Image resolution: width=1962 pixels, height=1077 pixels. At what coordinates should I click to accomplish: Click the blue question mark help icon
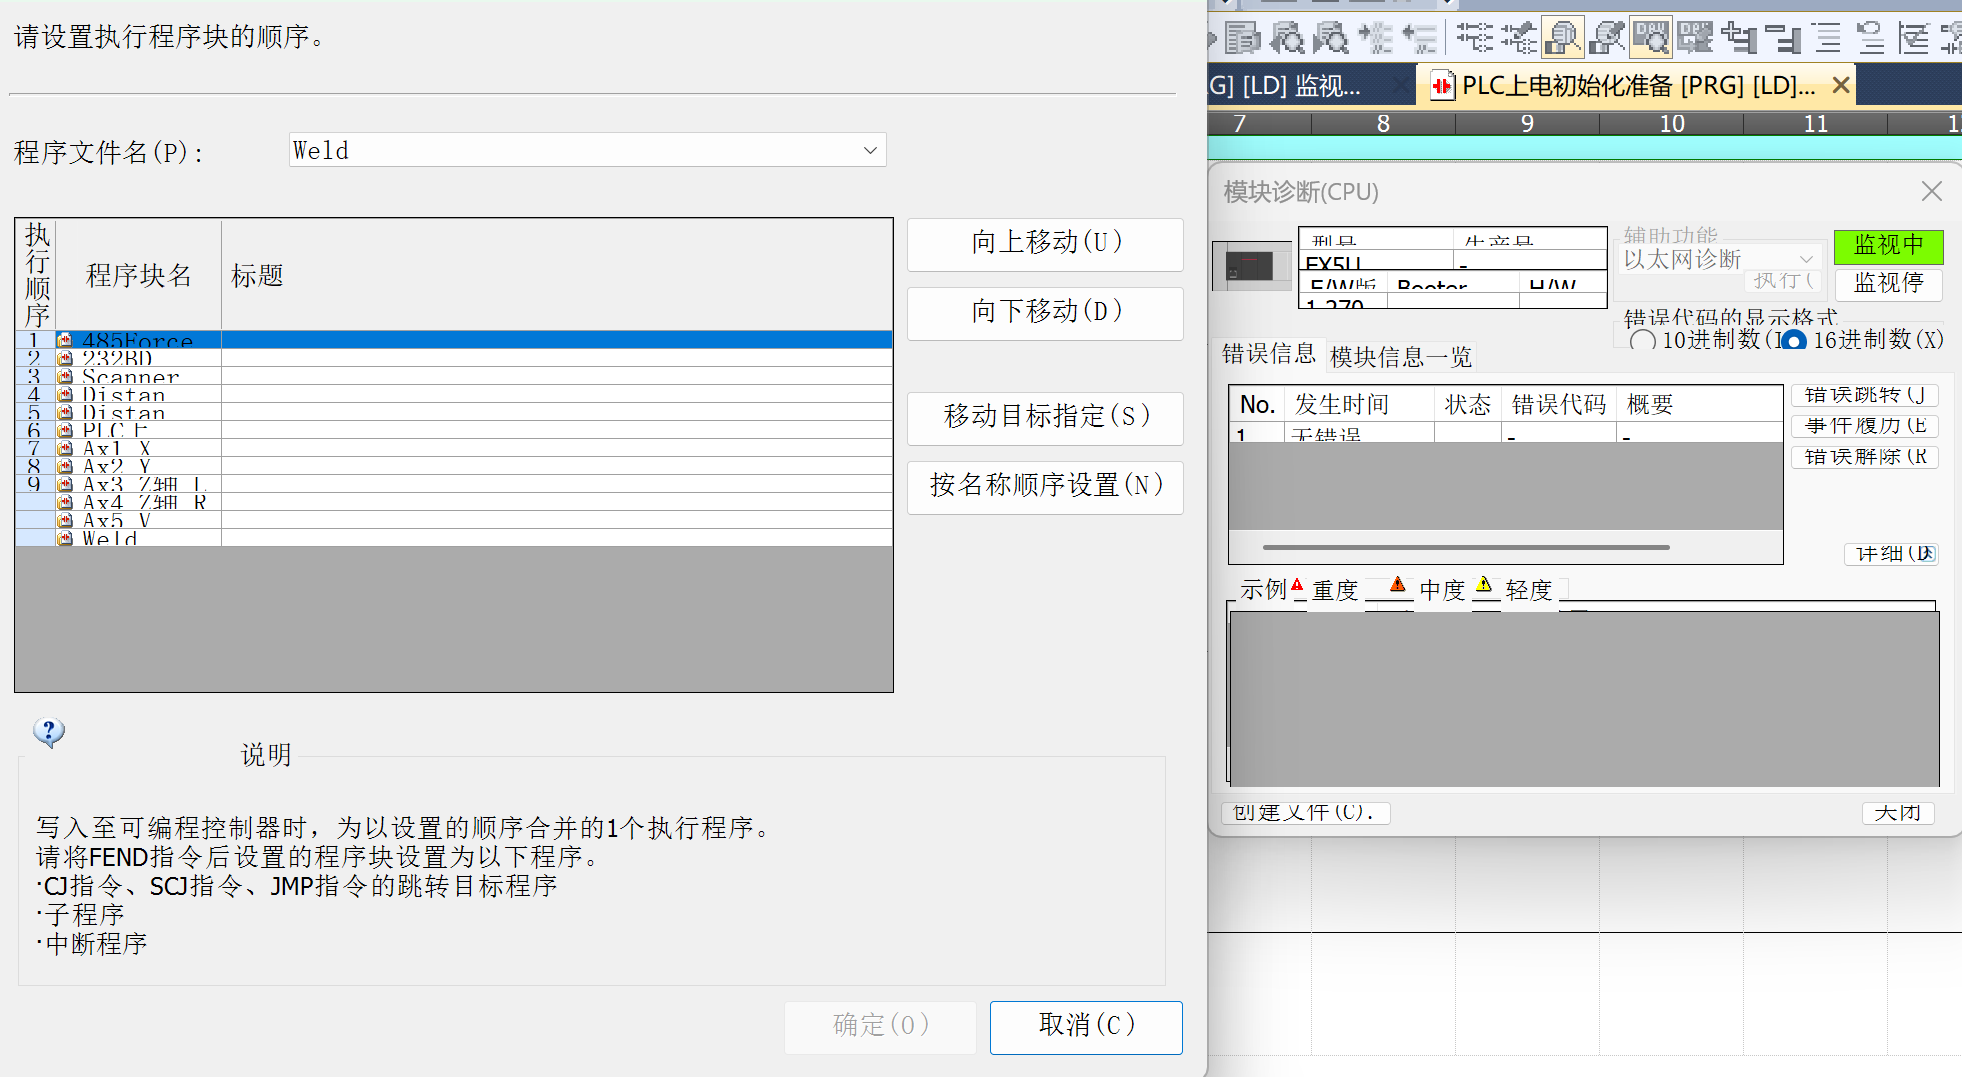pyautogui.click(x=48, y=733)
